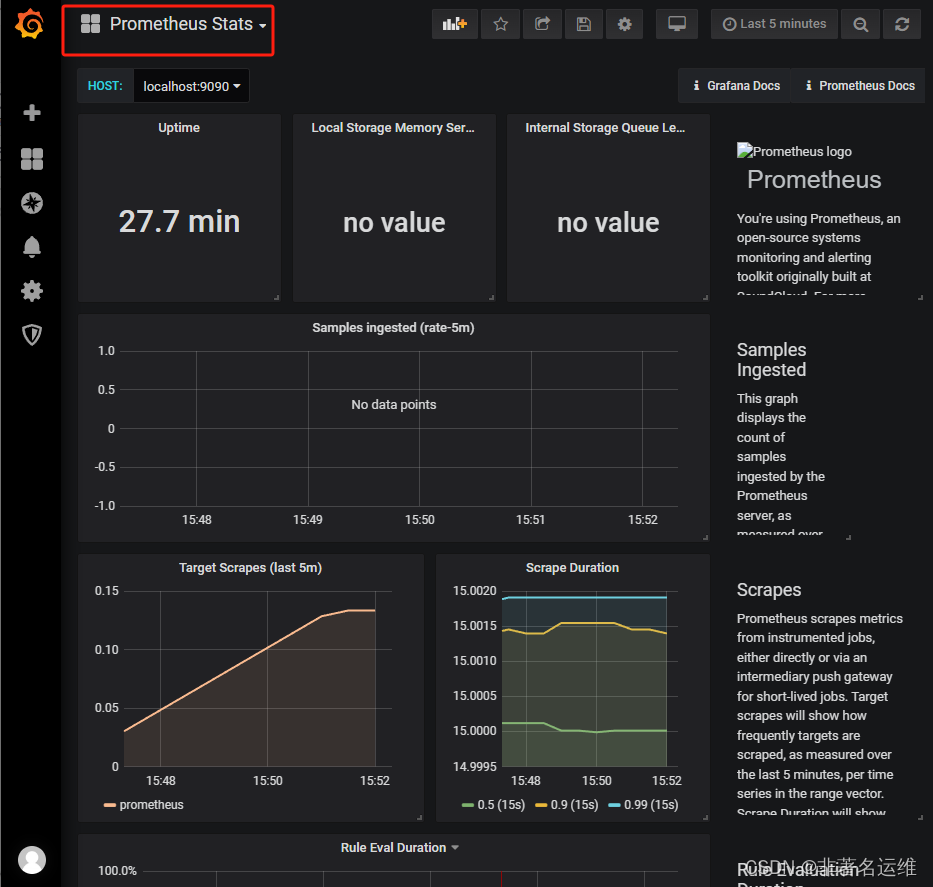Open Alerting via the bell icon
This screenshot has height=887, width=933.
point(31,246)
